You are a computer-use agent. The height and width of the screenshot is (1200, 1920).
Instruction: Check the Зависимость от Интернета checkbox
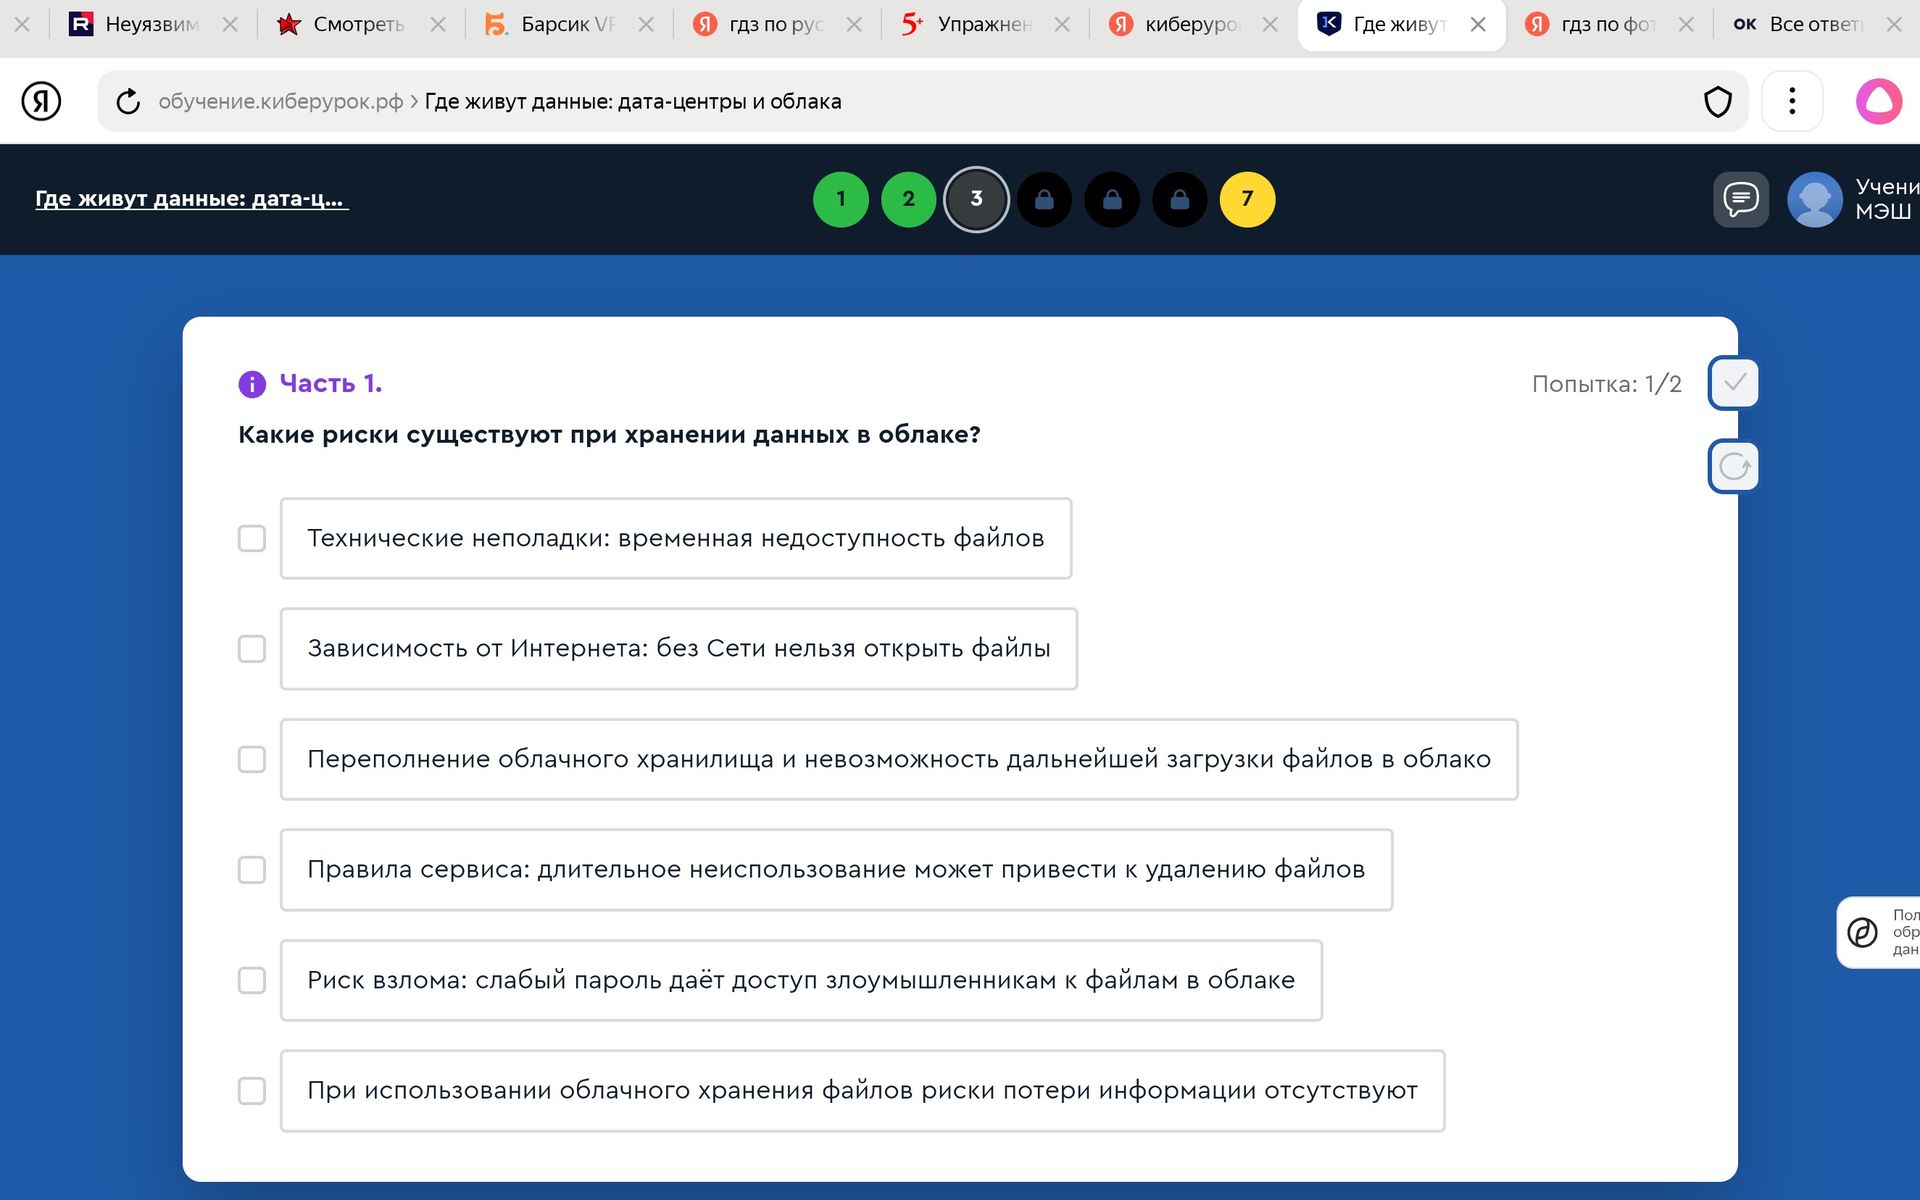252,649
